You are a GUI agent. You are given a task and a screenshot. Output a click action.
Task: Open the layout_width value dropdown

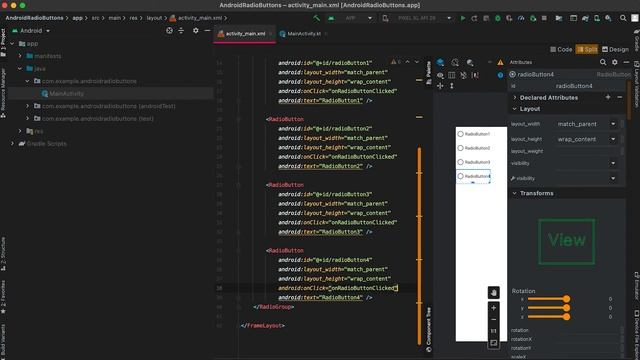pos(613,124)
